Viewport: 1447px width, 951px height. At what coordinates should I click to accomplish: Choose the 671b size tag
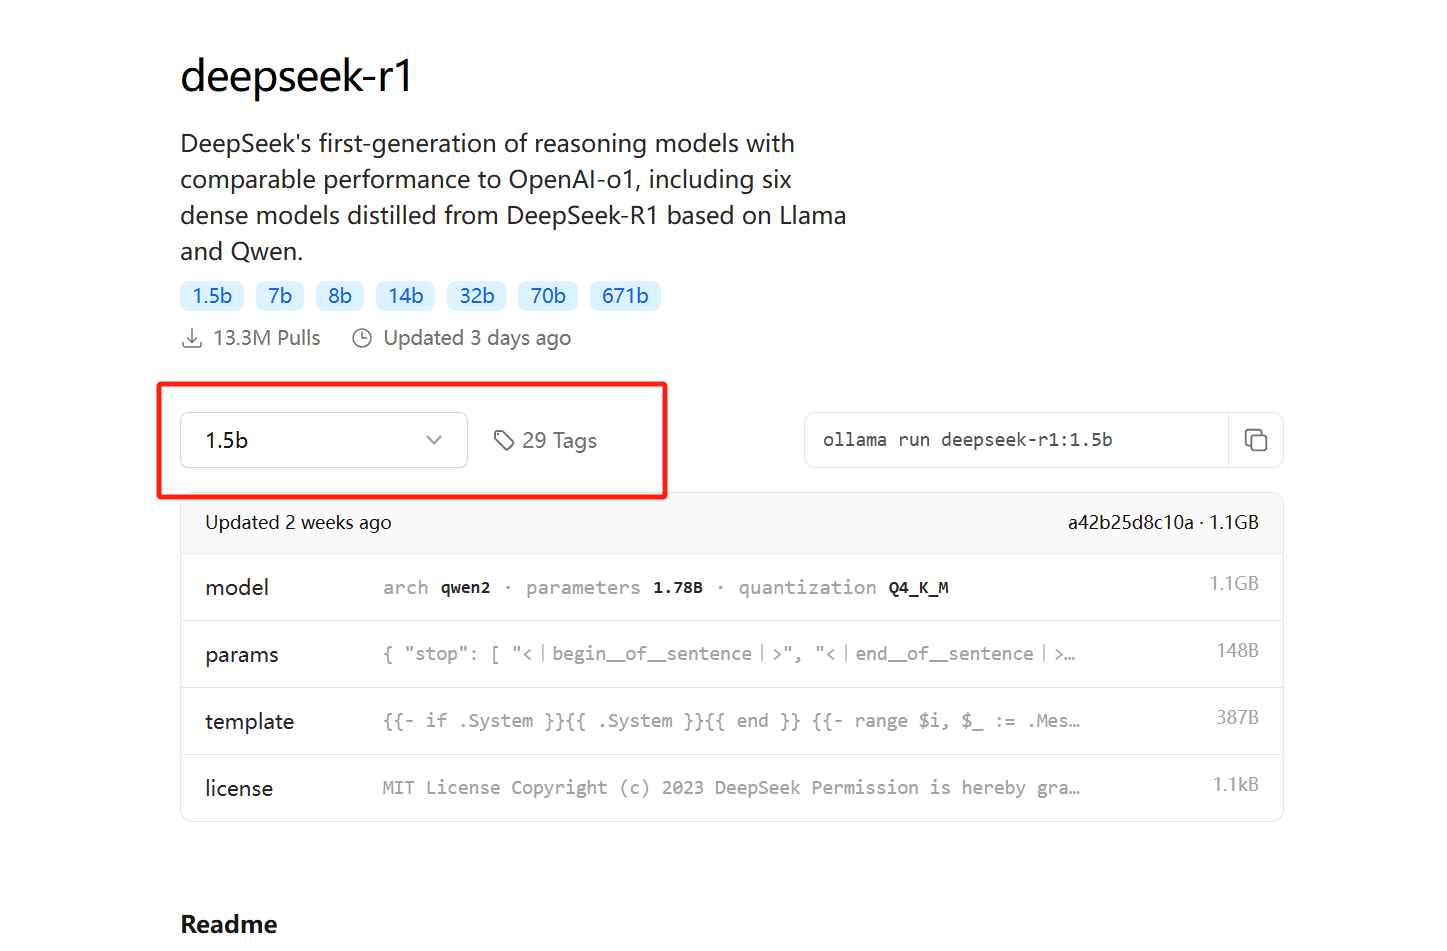coord(625,296)
